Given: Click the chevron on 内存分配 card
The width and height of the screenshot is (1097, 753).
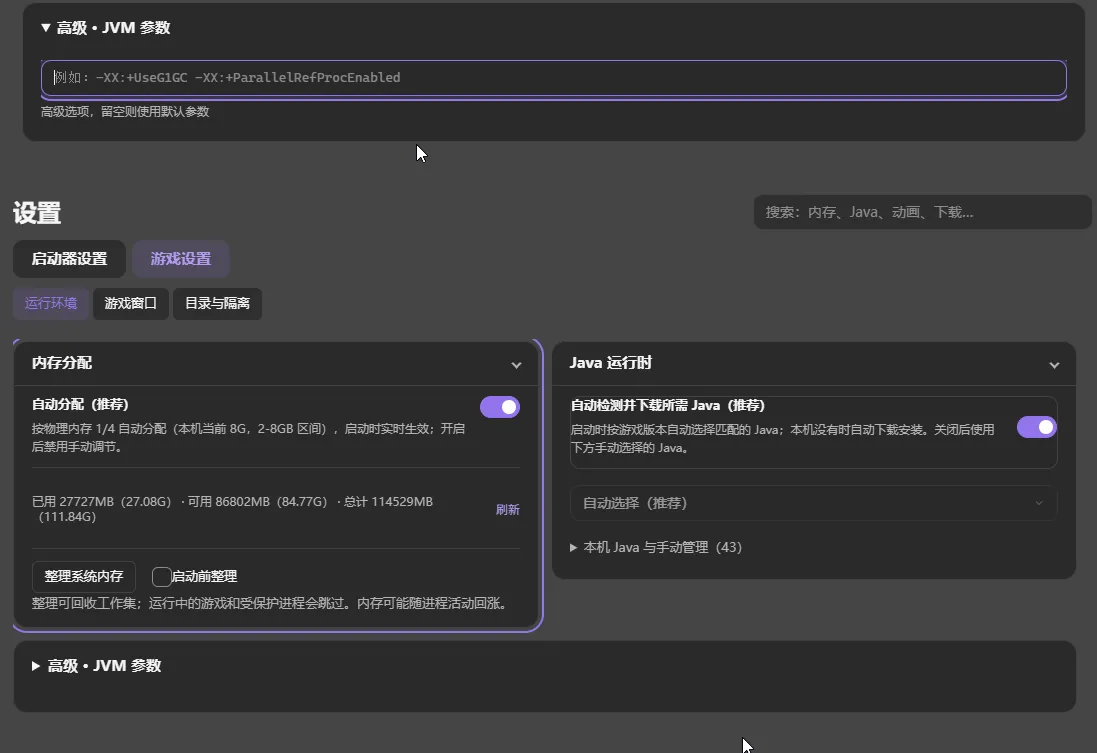Looking at the screenshot, I should tap(516, 365).
